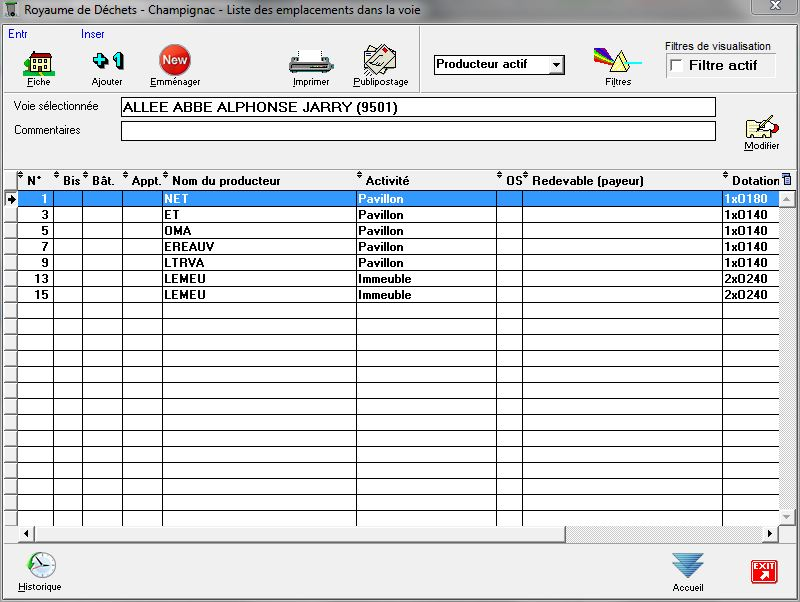The height and width of the screenshot is (602, 800).
Task: Sort by the Activité column header
Action: [x=388, y=181]
